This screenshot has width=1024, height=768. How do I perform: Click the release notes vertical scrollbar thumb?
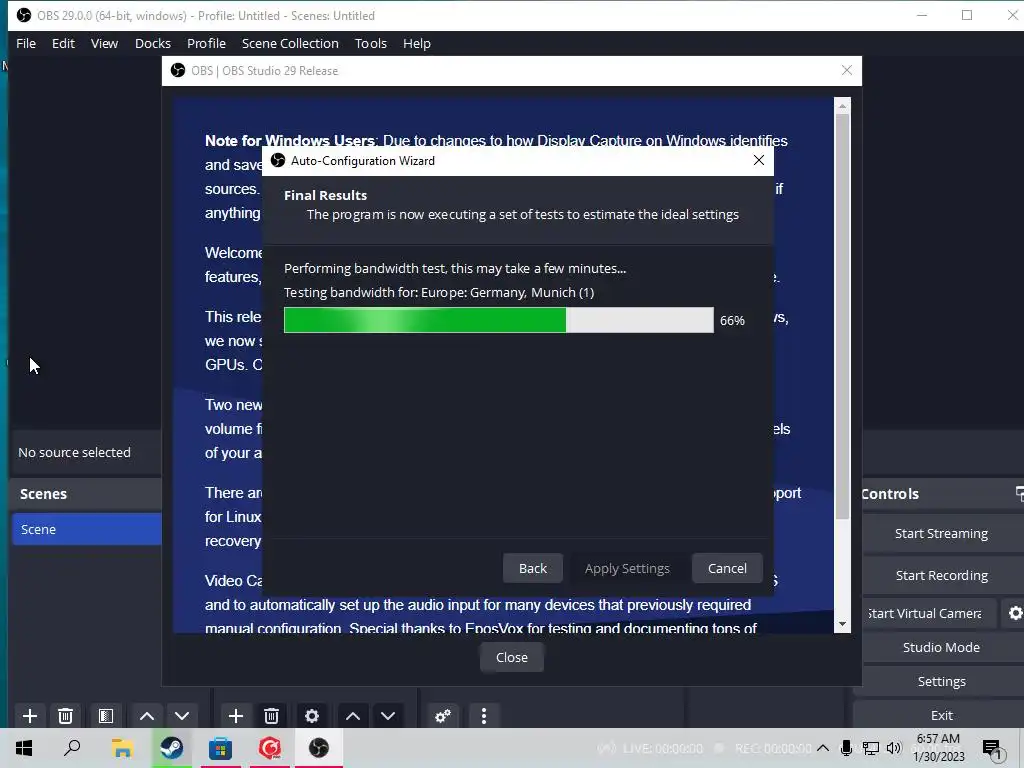[x=842, y=316]
